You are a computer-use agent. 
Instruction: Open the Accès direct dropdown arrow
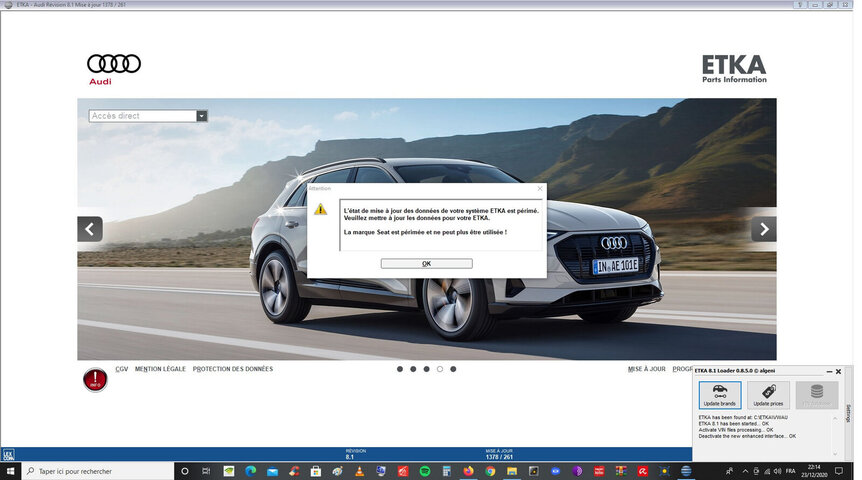coord(202,115)
